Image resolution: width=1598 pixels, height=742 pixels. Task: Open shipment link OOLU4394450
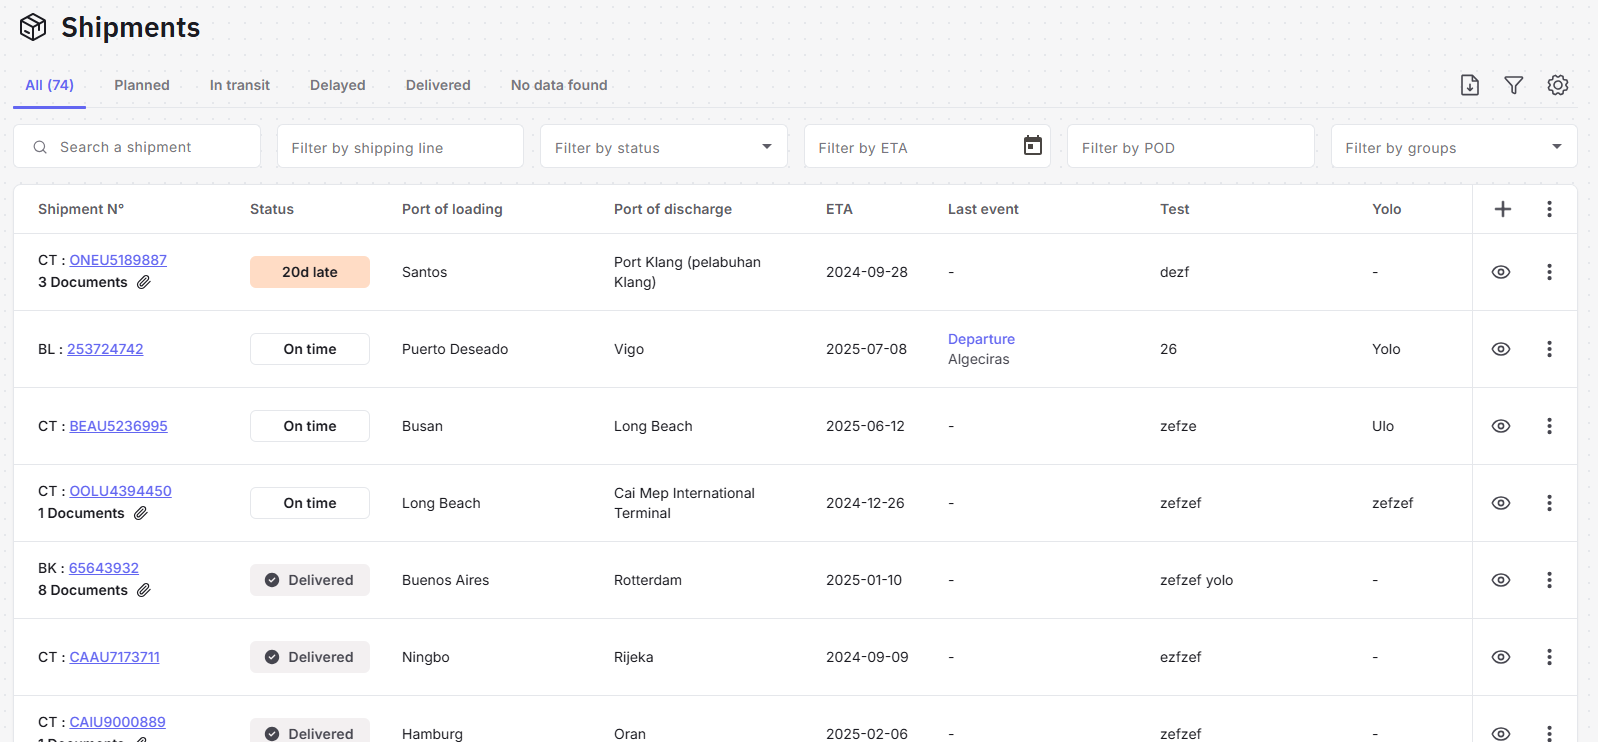pyautogui.click(x=120, y=491)
